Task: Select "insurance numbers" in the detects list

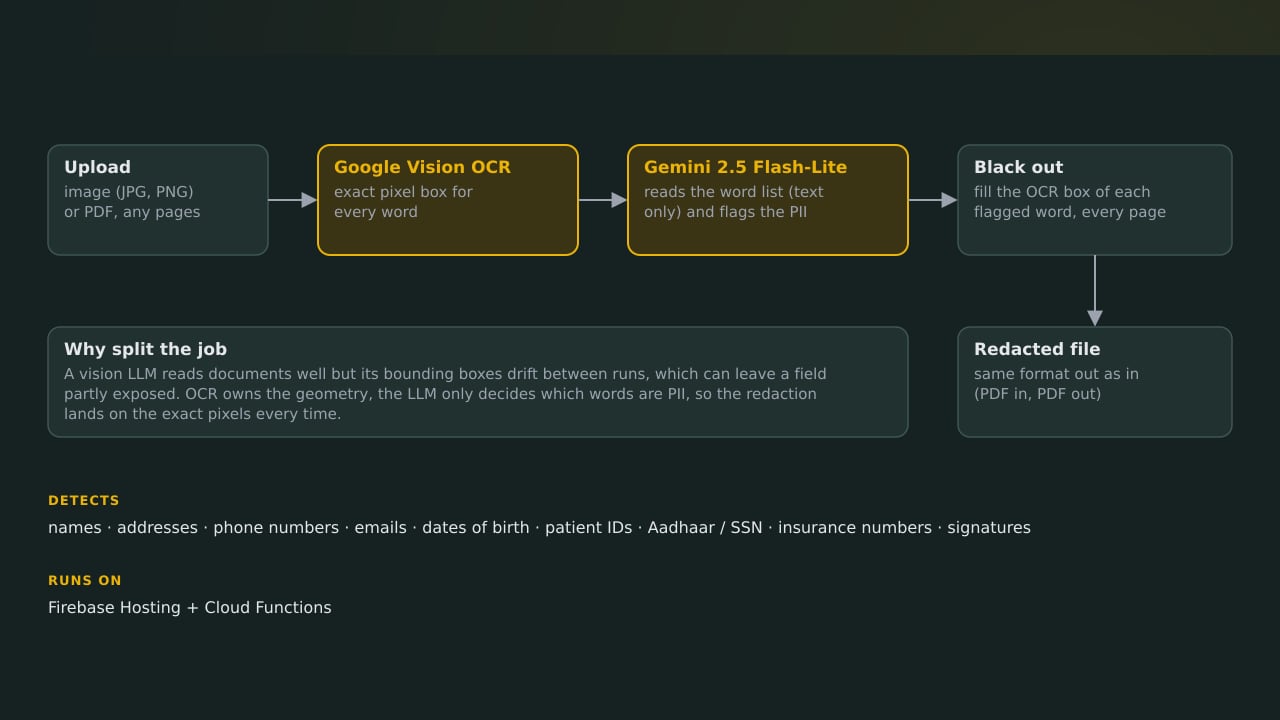Action: point(855,528)
